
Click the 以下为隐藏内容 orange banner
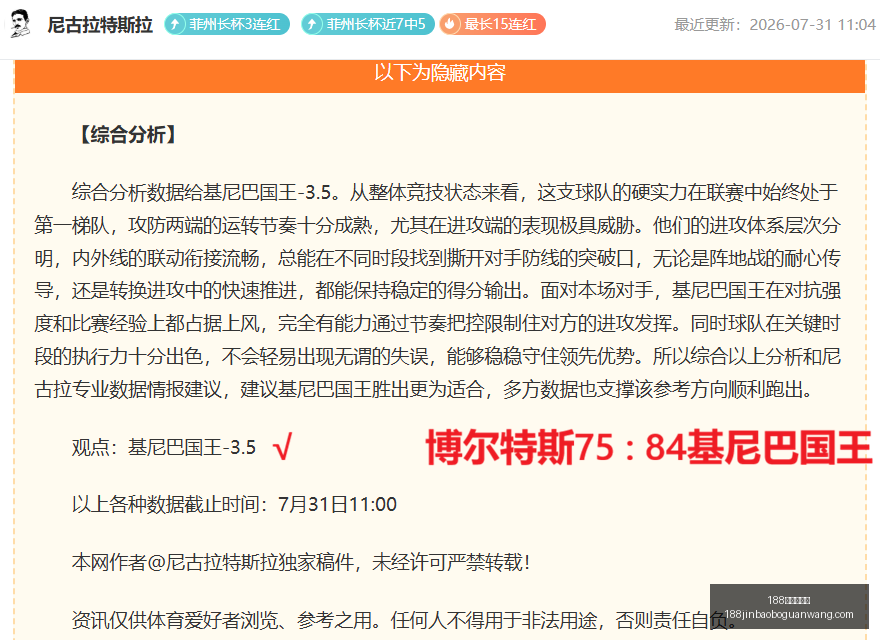pyautogui.click(x=439, y=74)
